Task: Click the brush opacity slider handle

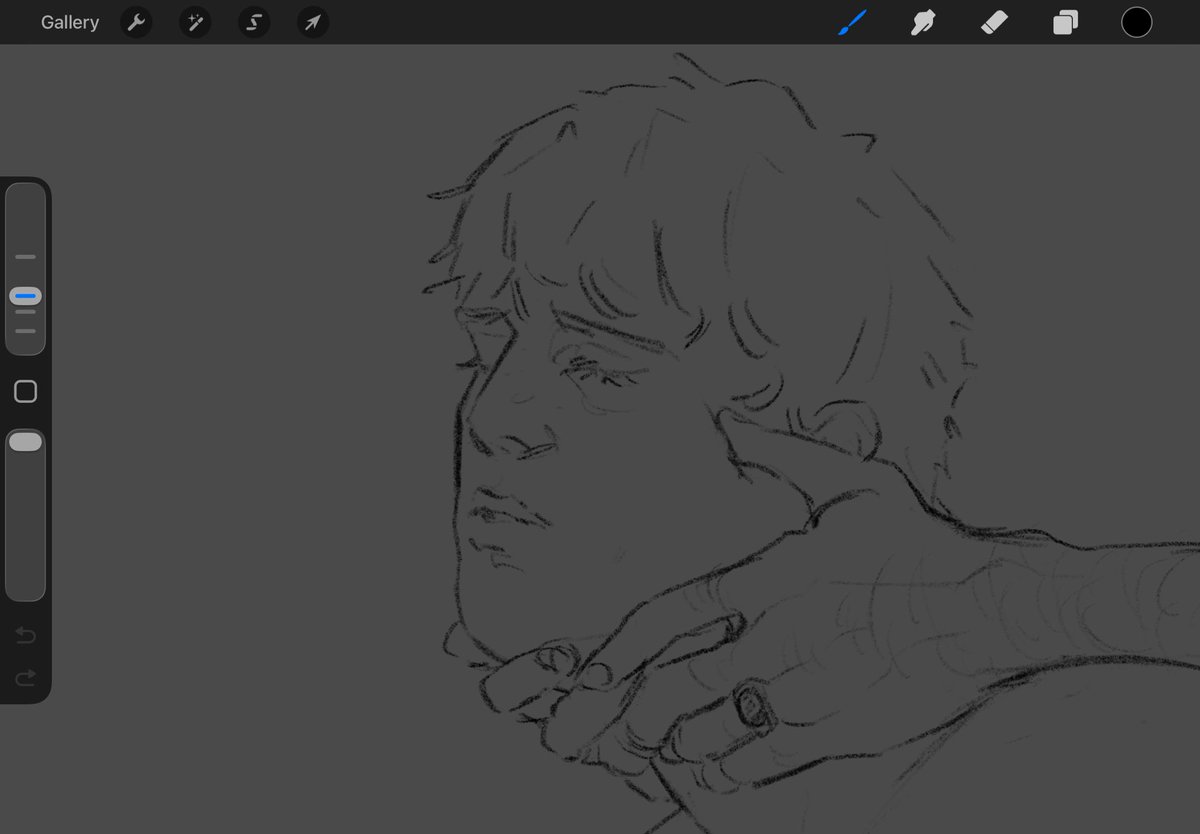Action: pyautogui.click(x=25, y=441)
